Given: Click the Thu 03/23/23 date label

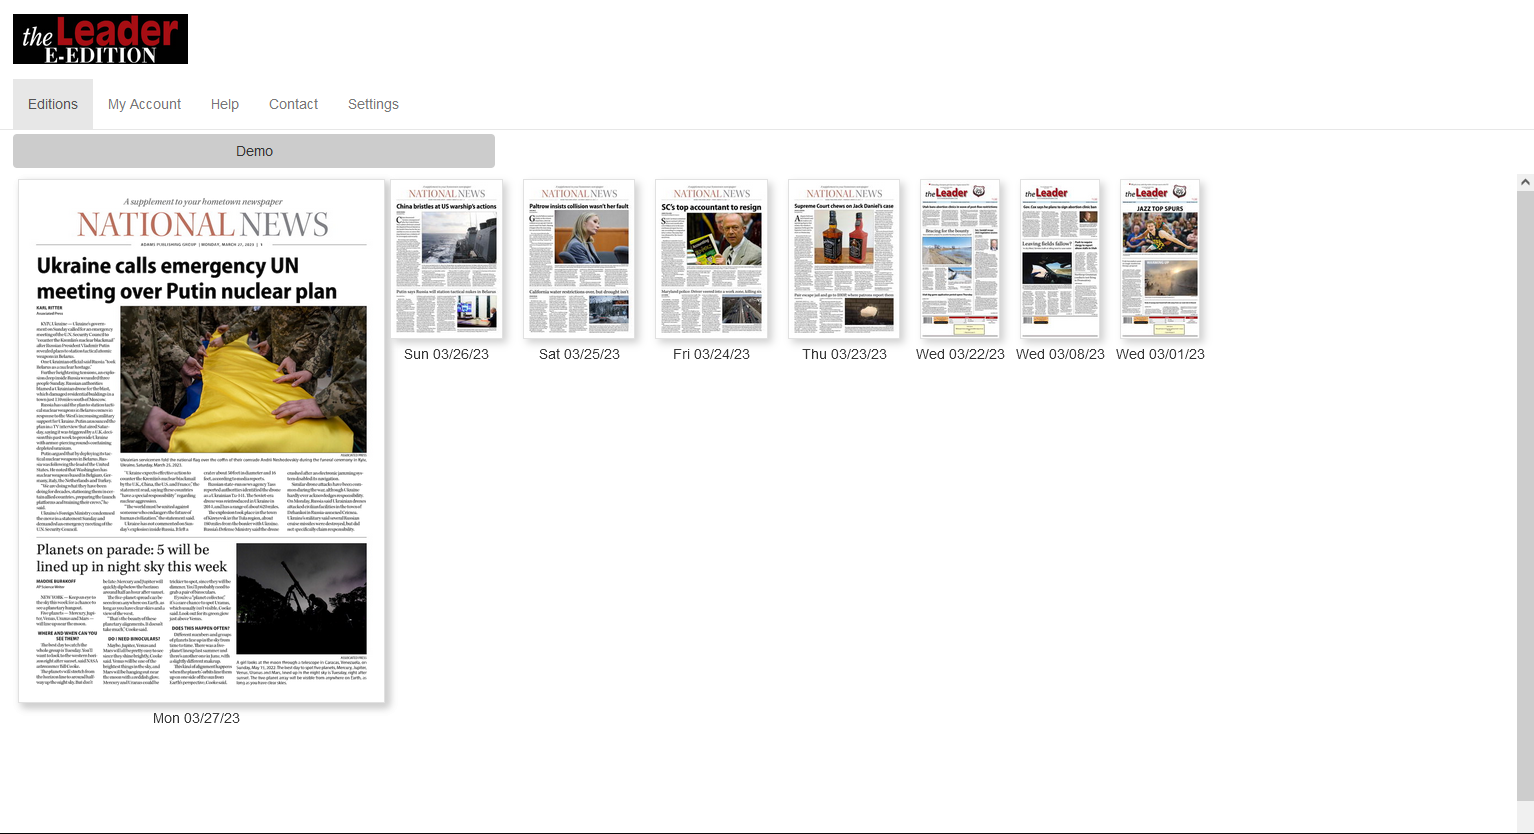Looking at the screenshot, I should 844,354.
